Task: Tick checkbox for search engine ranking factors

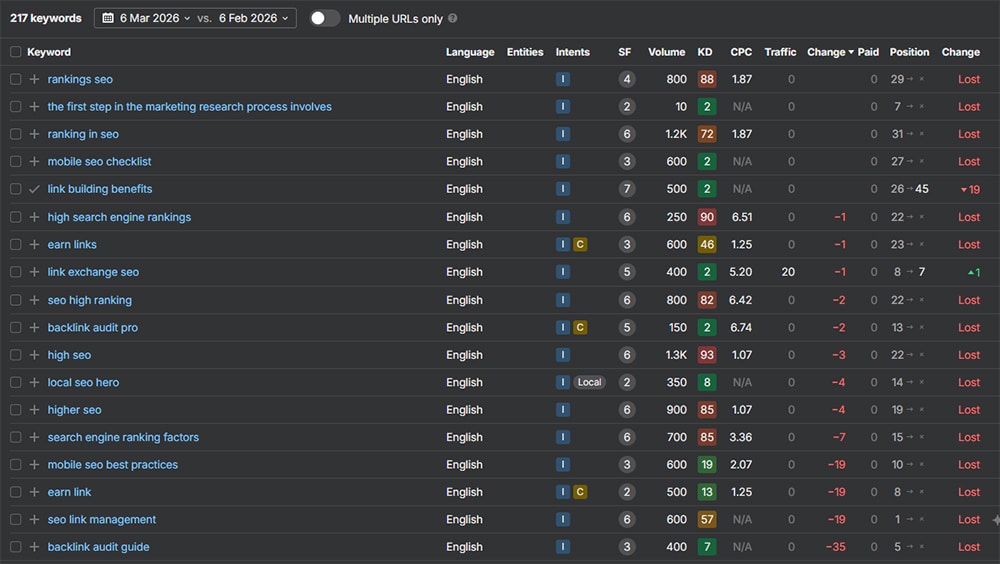Action: click(15, 437)
